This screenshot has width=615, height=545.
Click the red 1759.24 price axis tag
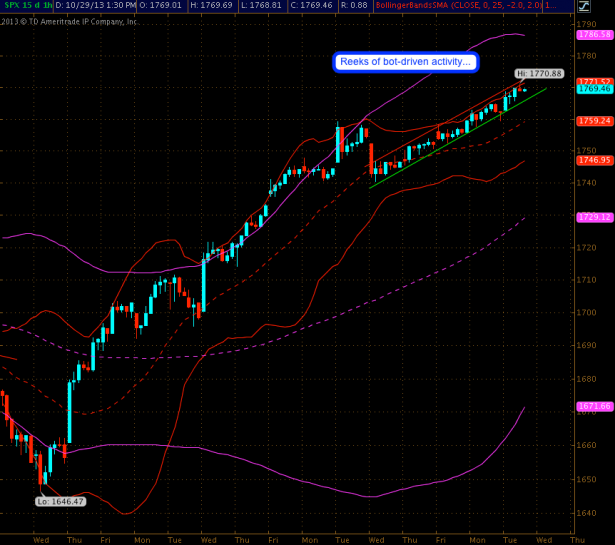594,121
